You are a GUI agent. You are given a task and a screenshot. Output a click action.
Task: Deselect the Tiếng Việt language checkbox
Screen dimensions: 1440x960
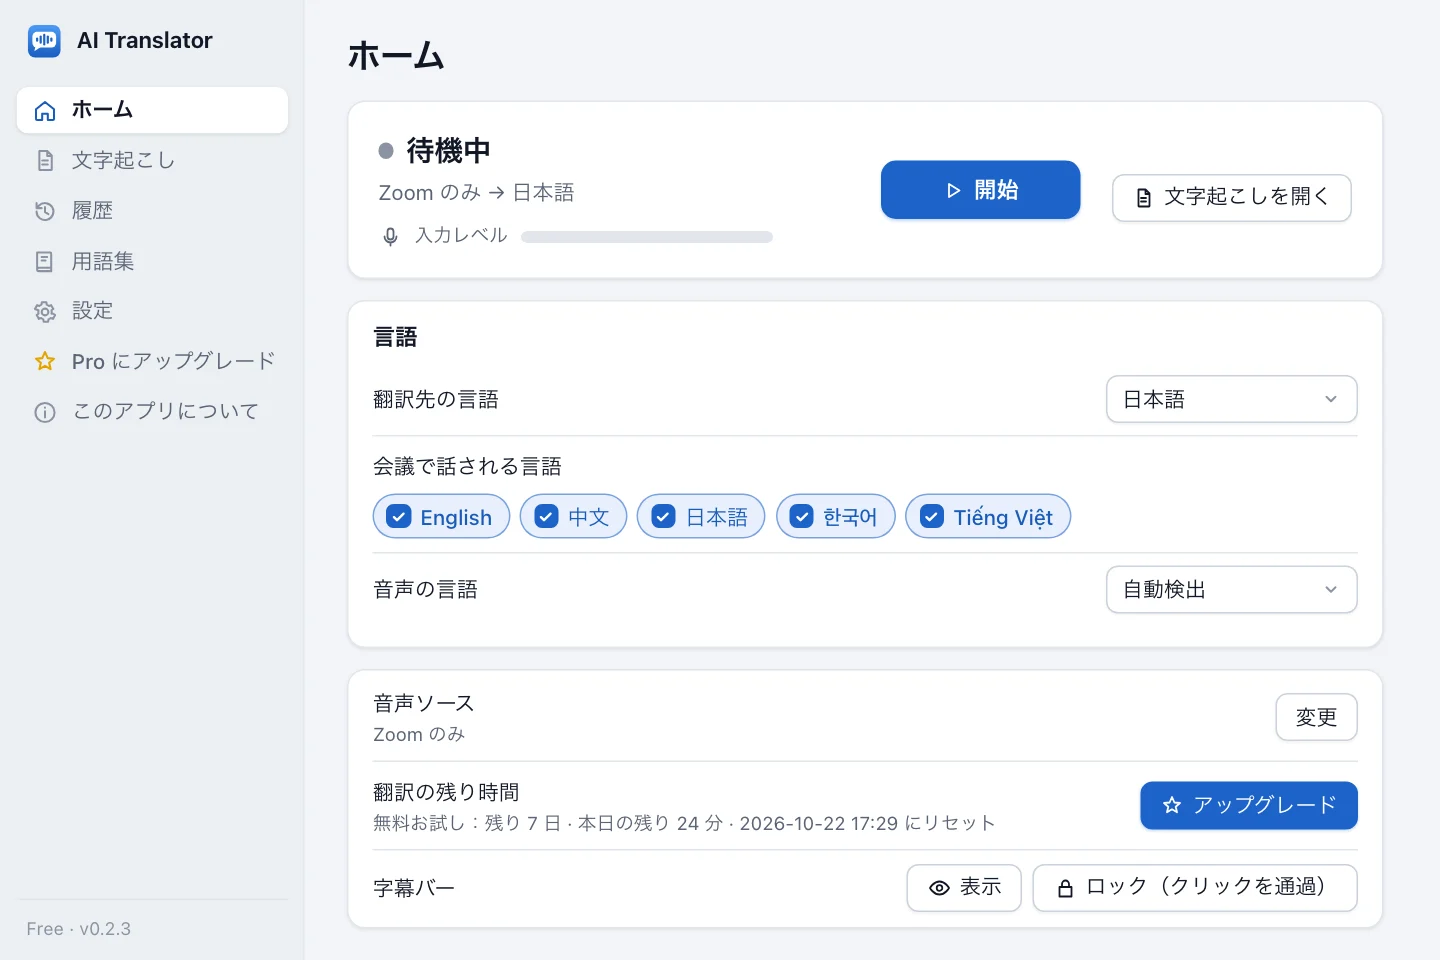pos(932,517)
